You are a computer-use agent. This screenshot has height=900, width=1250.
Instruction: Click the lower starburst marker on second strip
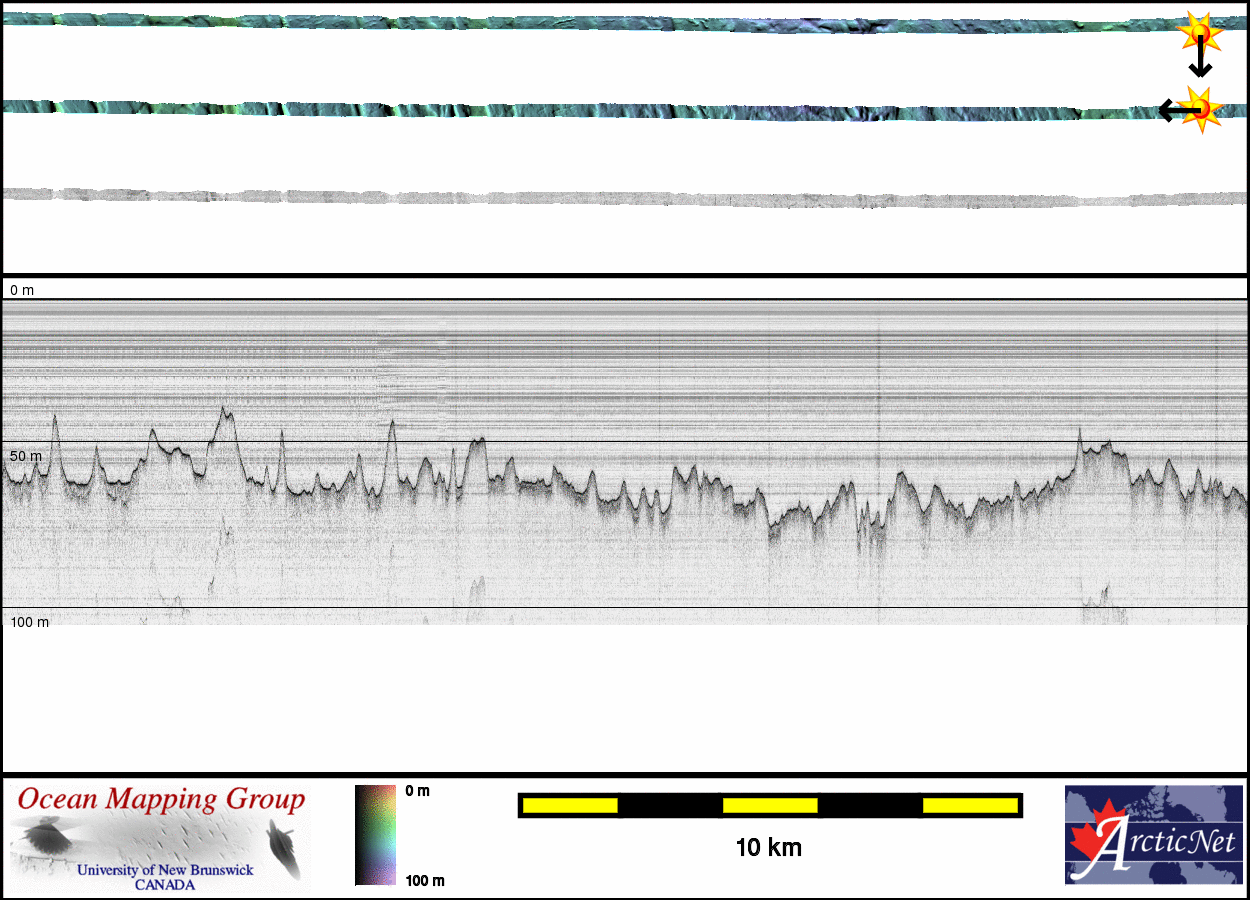click(1199, 106)
